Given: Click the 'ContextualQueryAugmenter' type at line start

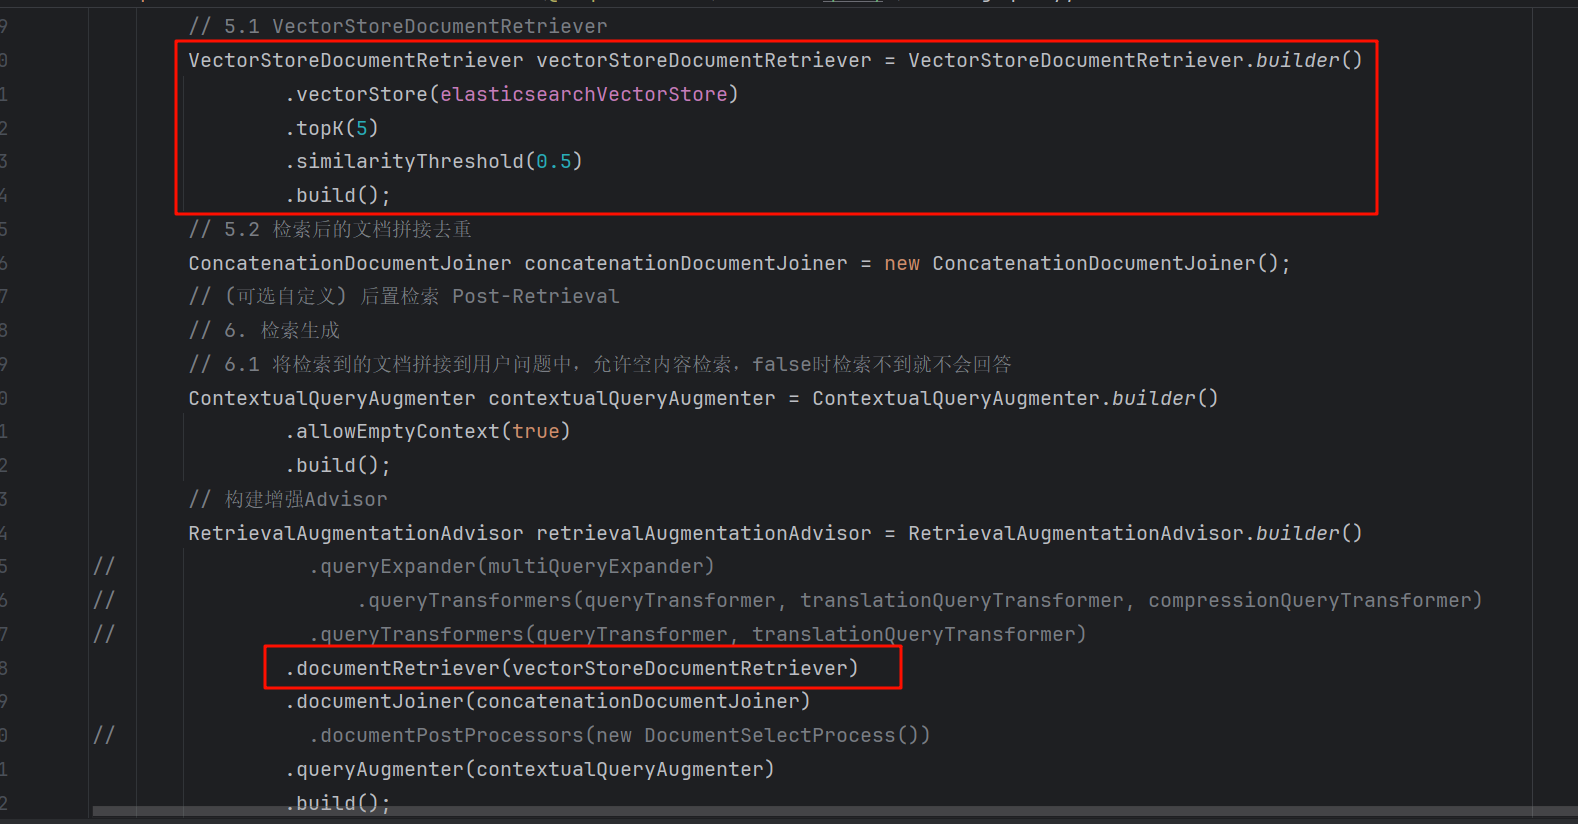Looking at the screenshot, I should [332, 398].
